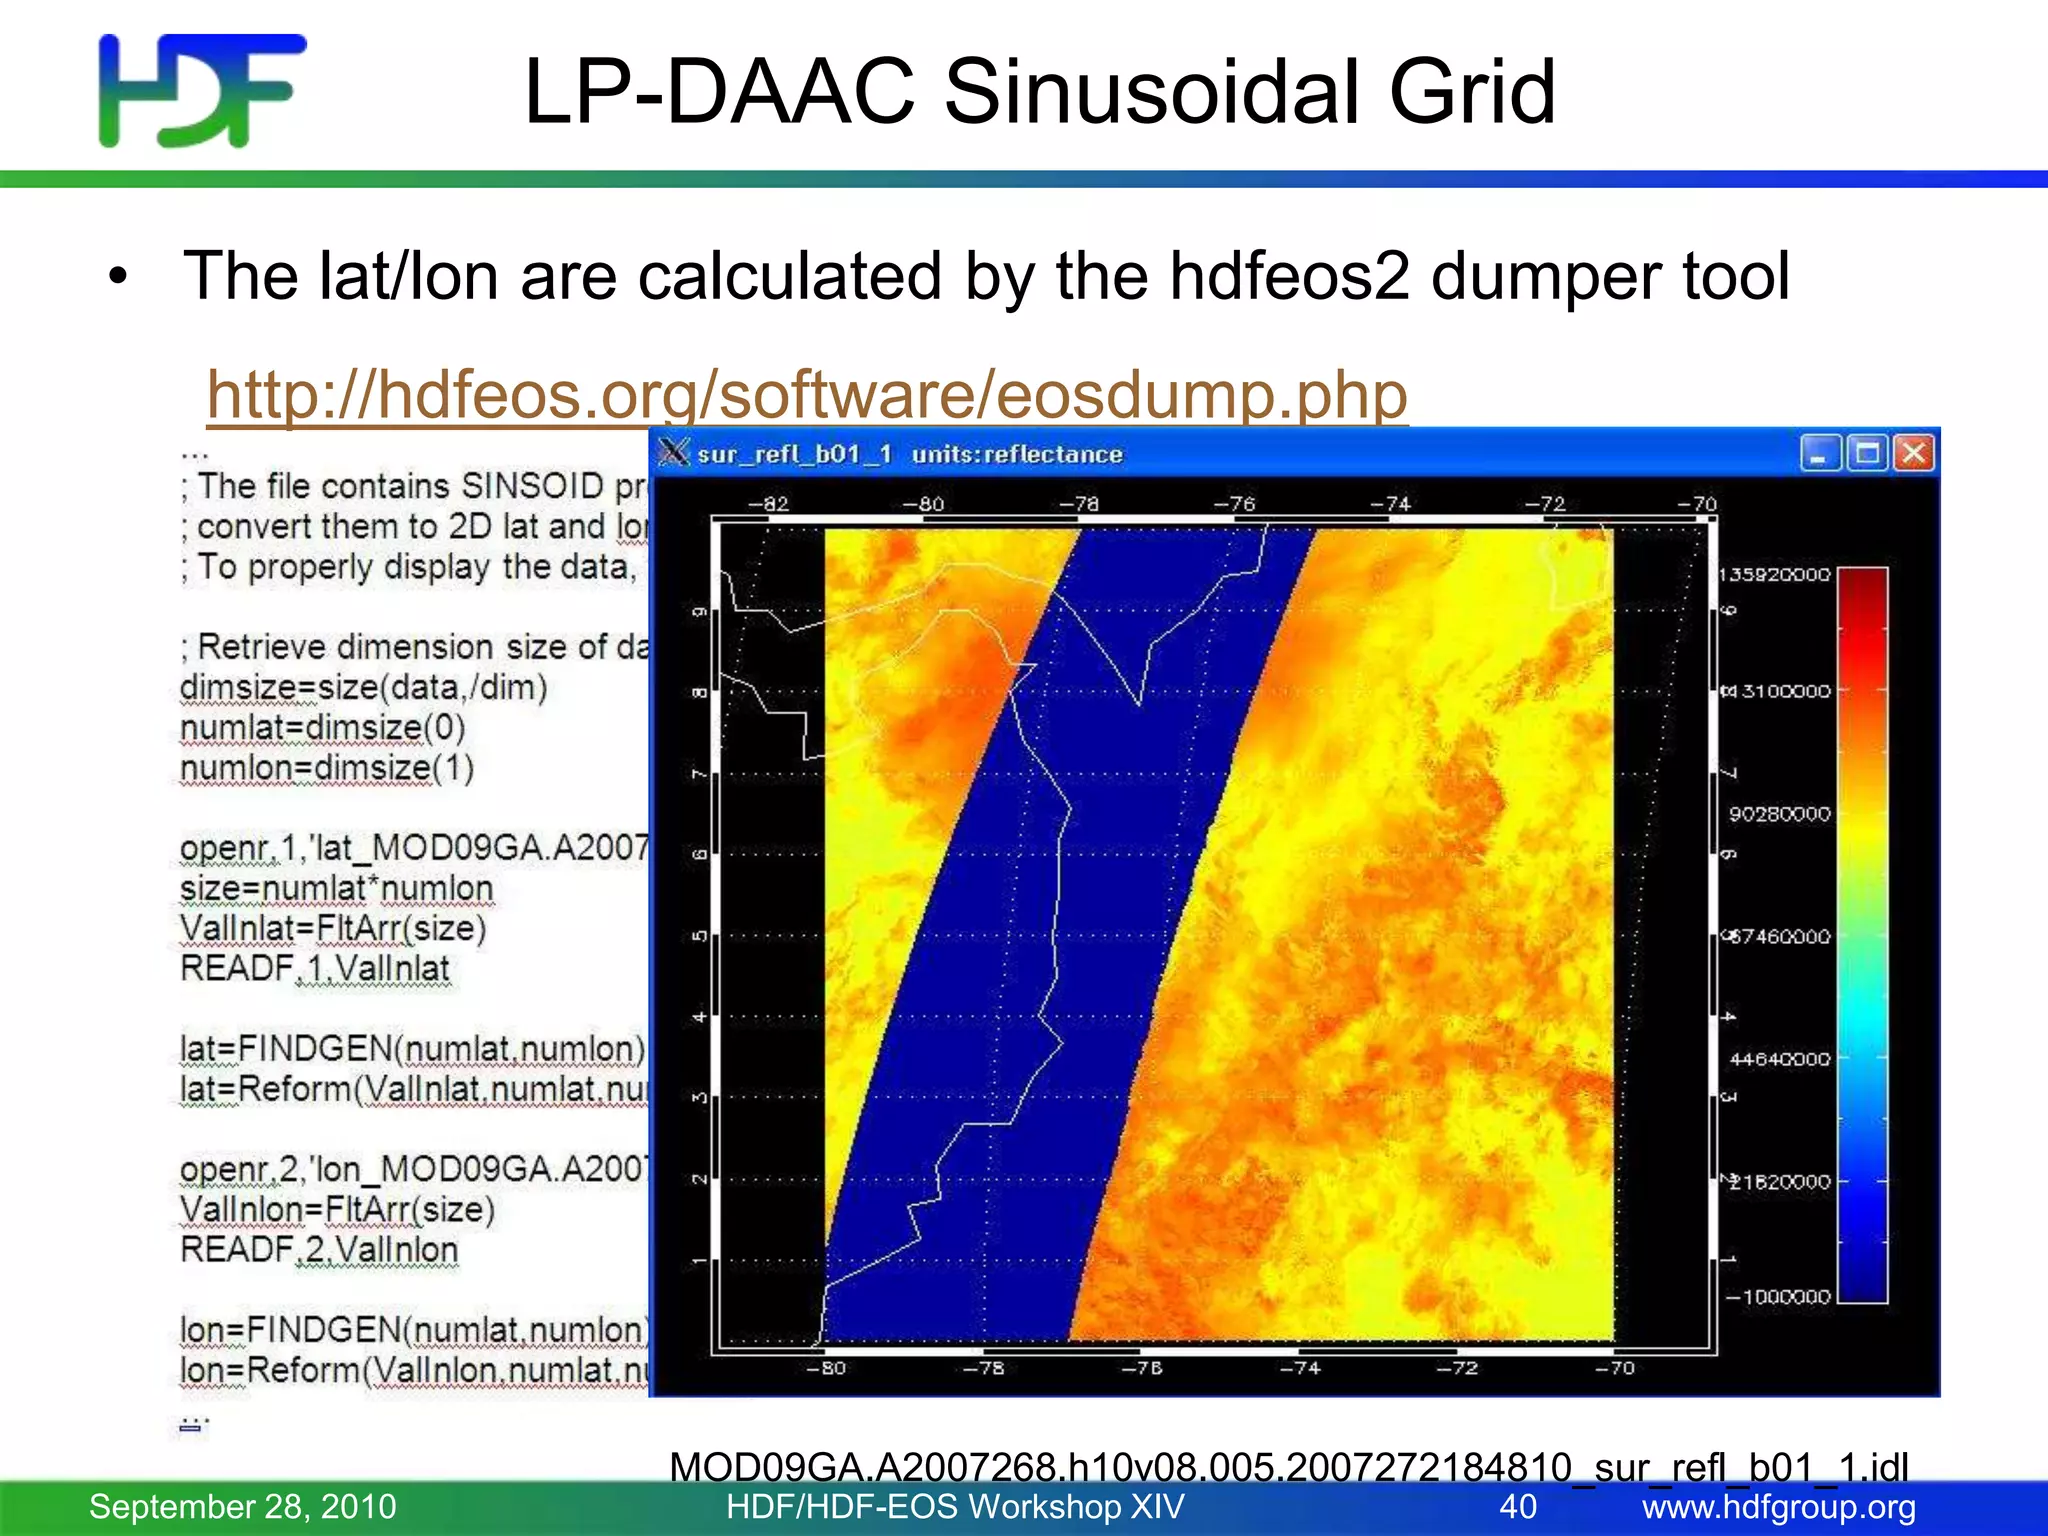Click the -1000000 color bar minimum label

[x=1778, y=1297]
